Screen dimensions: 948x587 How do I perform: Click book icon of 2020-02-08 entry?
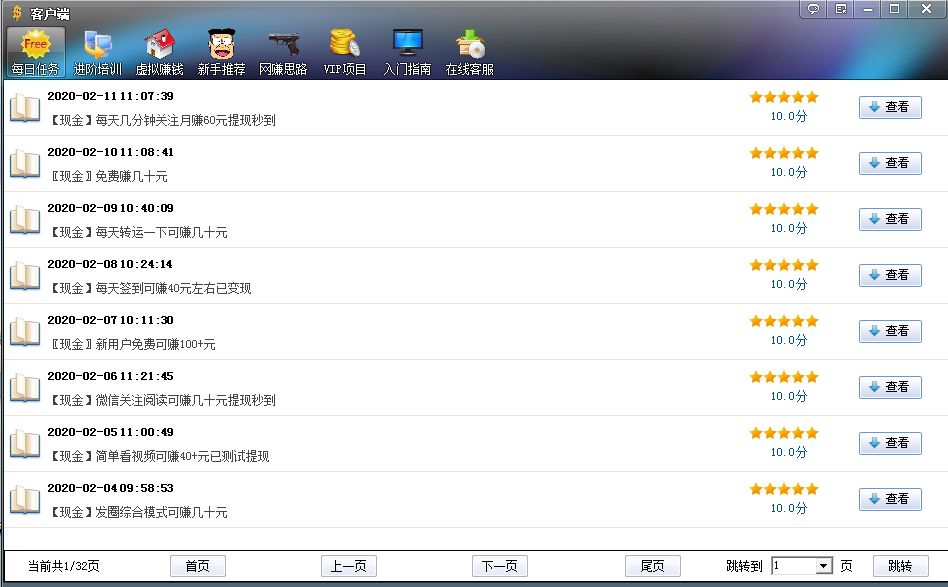tap(25, 276)
